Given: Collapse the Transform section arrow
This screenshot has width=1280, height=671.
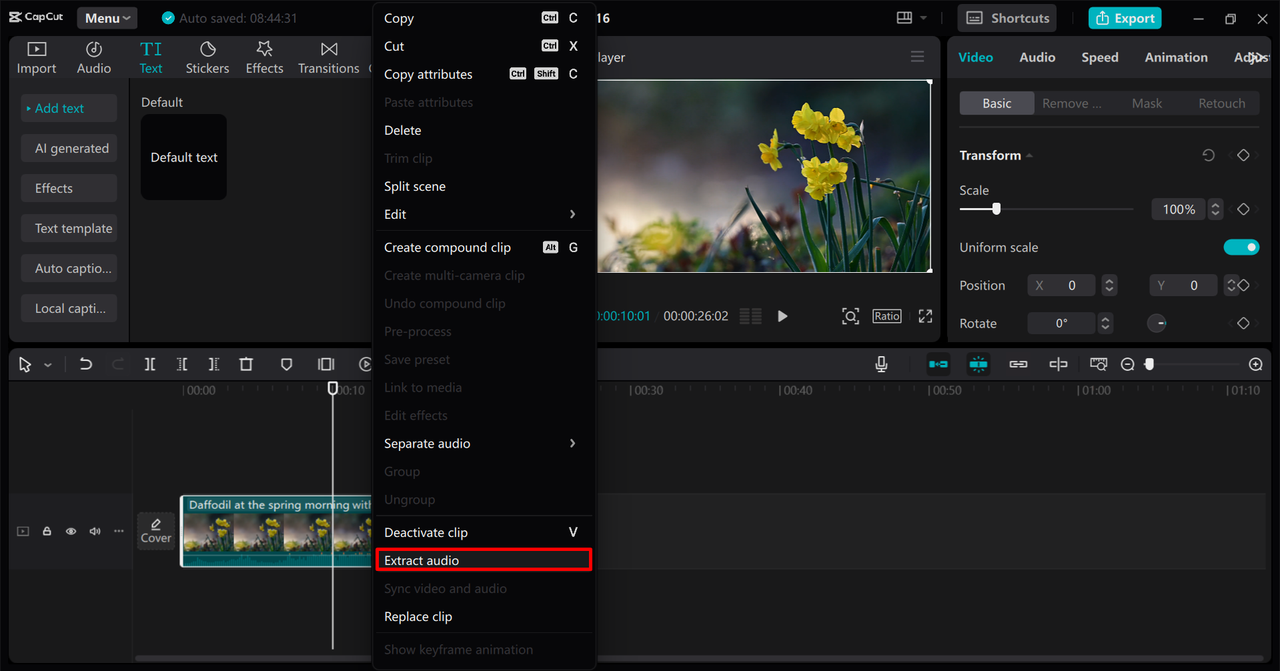Looking at the screenshot, I should (x=1029, y=155).
